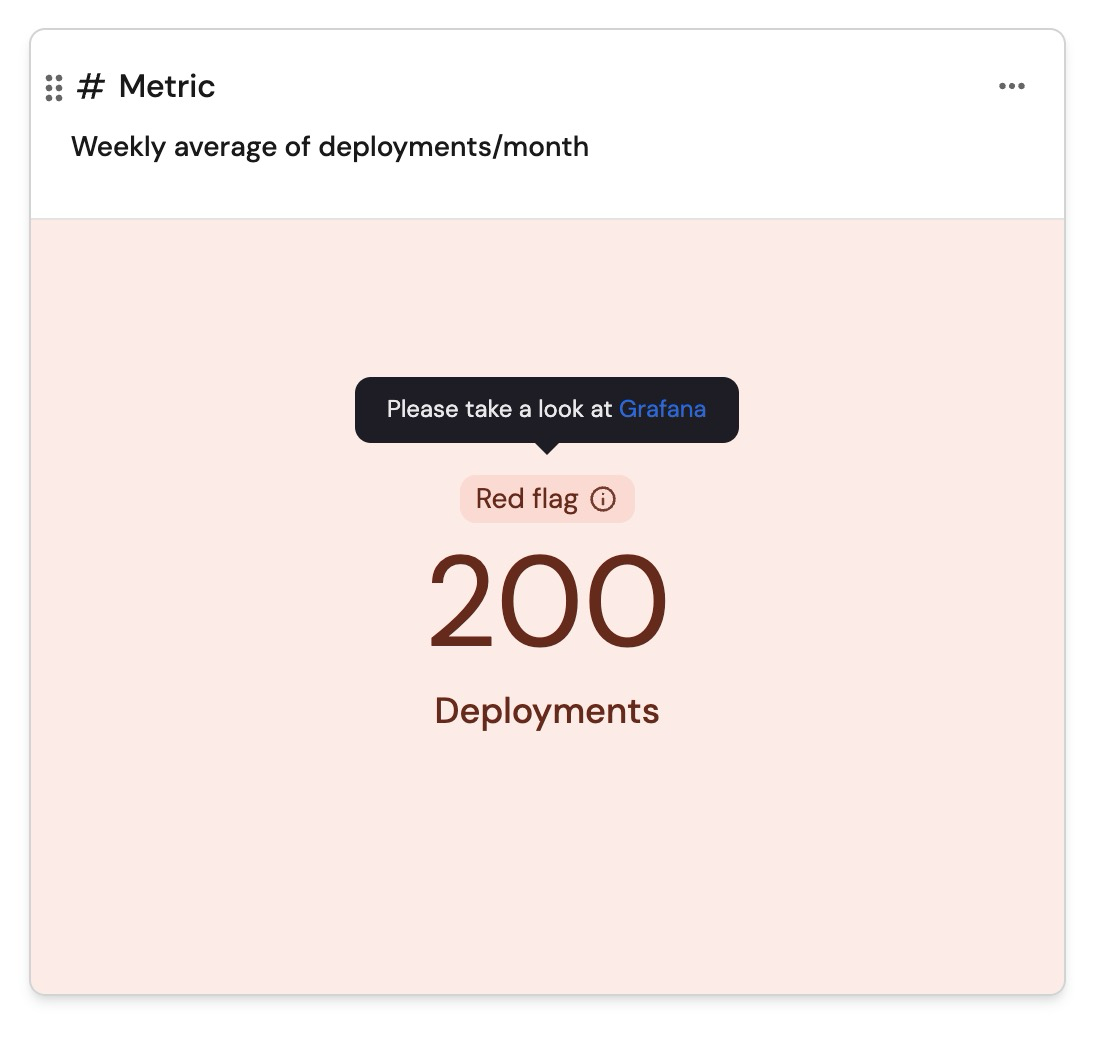Click the large 200 metric value
Screen dimensions: 1098x1038
tap(547, 603)
